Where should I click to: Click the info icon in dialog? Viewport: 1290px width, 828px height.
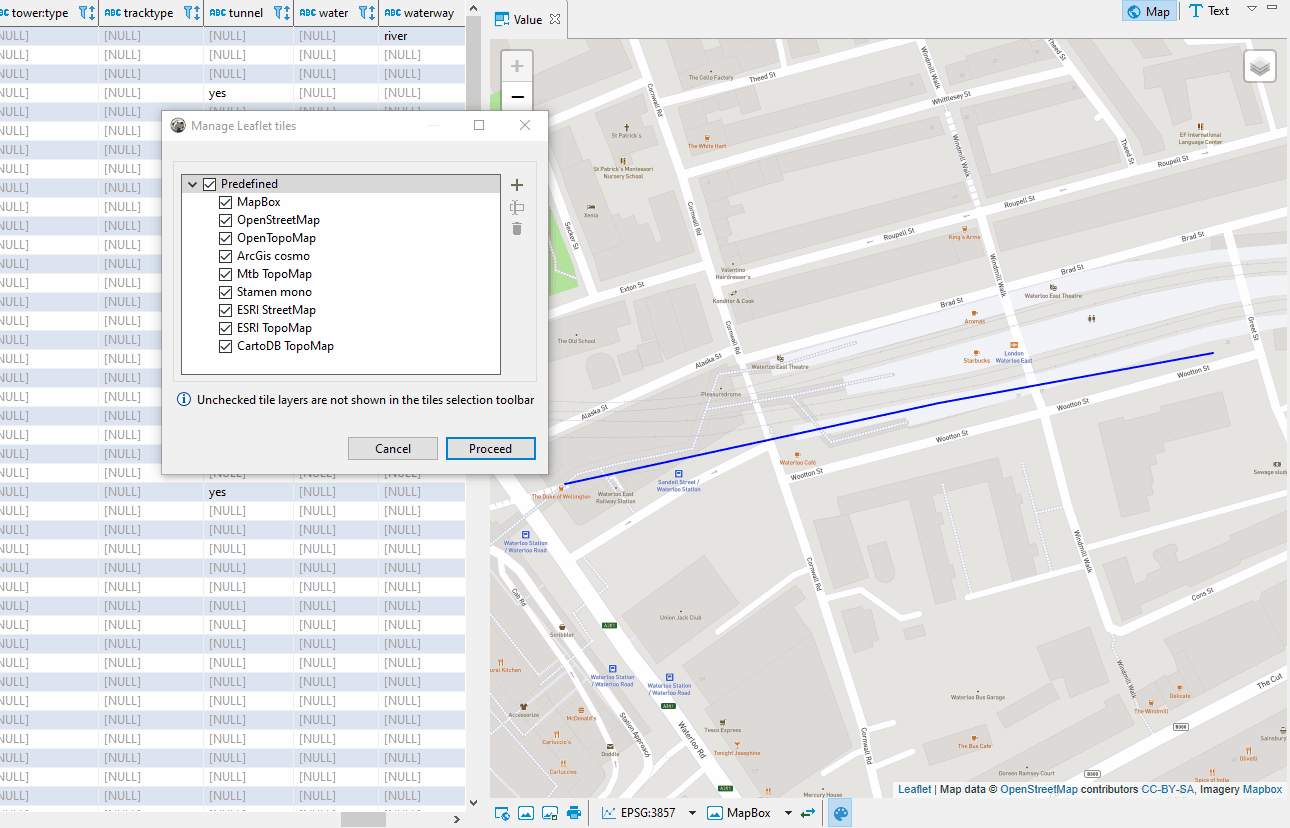point(184,400)
